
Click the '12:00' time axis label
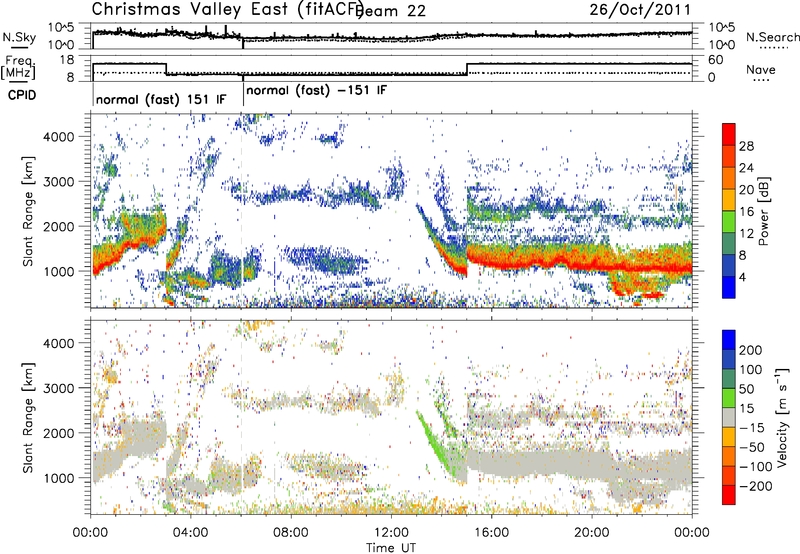[391, 532]
